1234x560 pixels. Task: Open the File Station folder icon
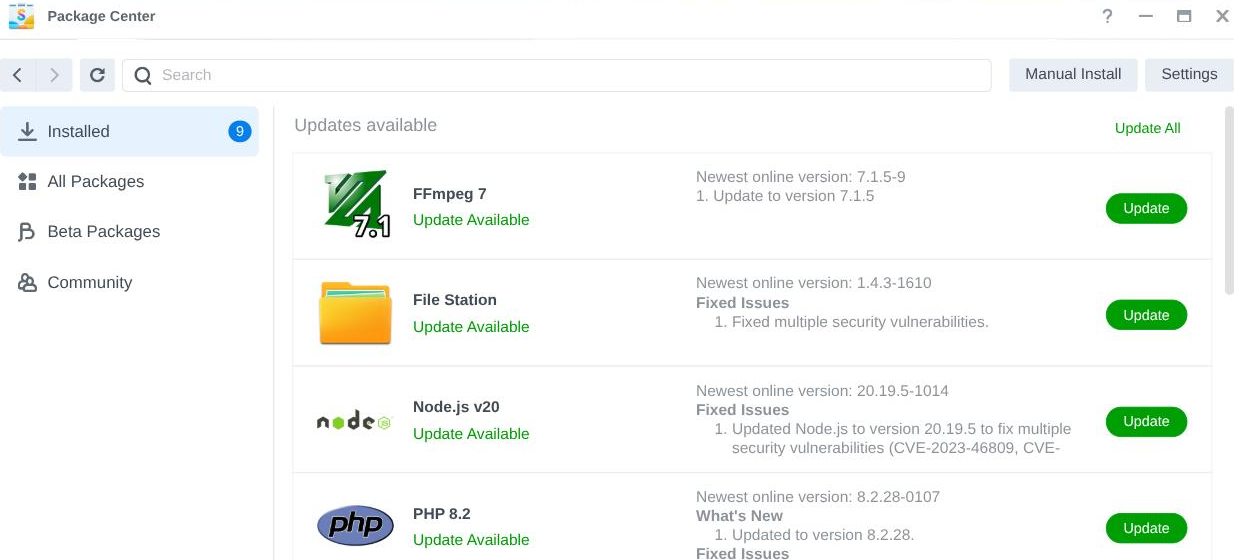coord(355,313)
